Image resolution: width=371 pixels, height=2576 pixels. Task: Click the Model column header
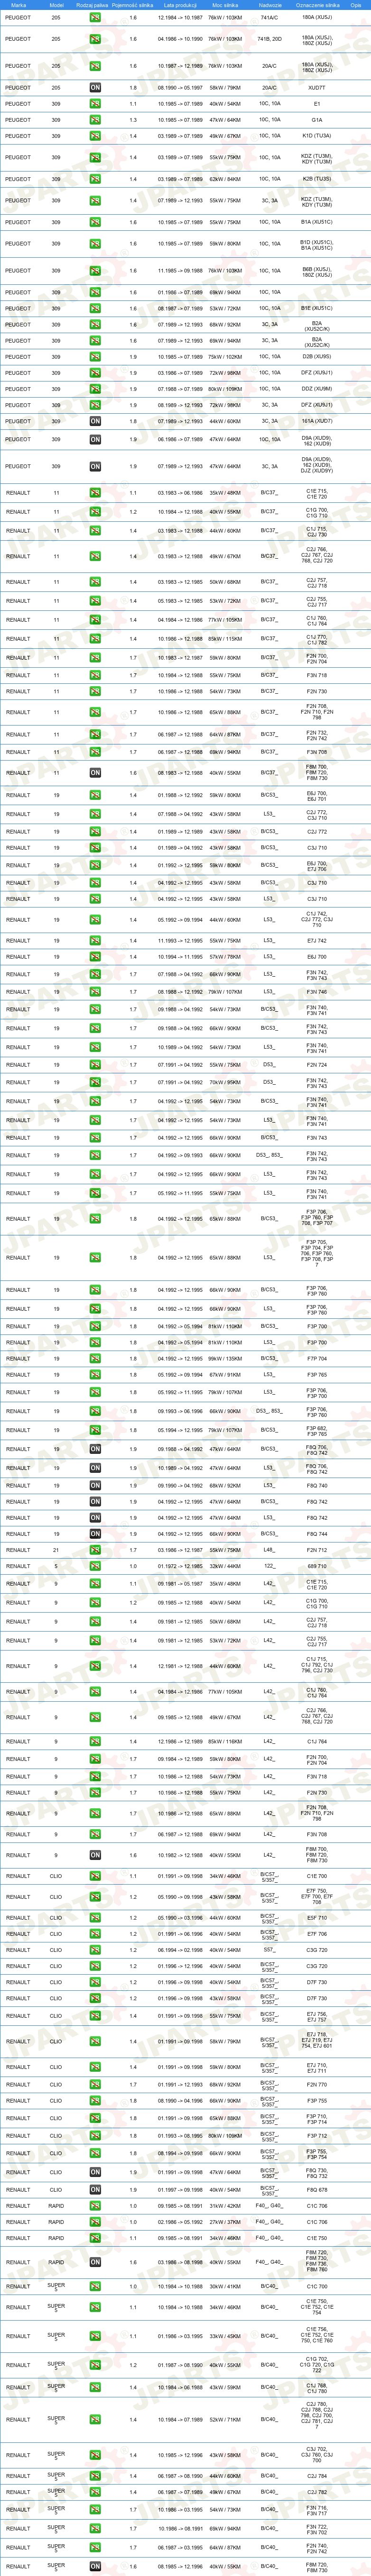56,5
